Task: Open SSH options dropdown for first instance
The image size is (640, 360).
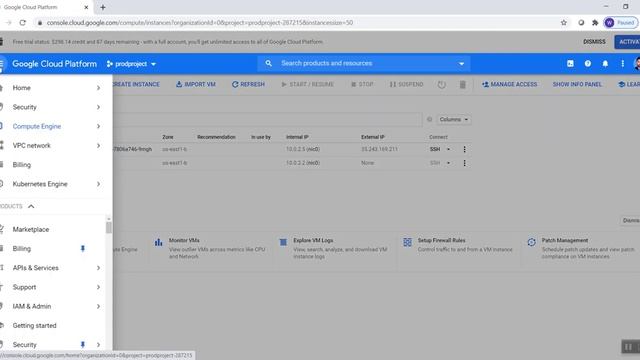Action: pos(448,149)
